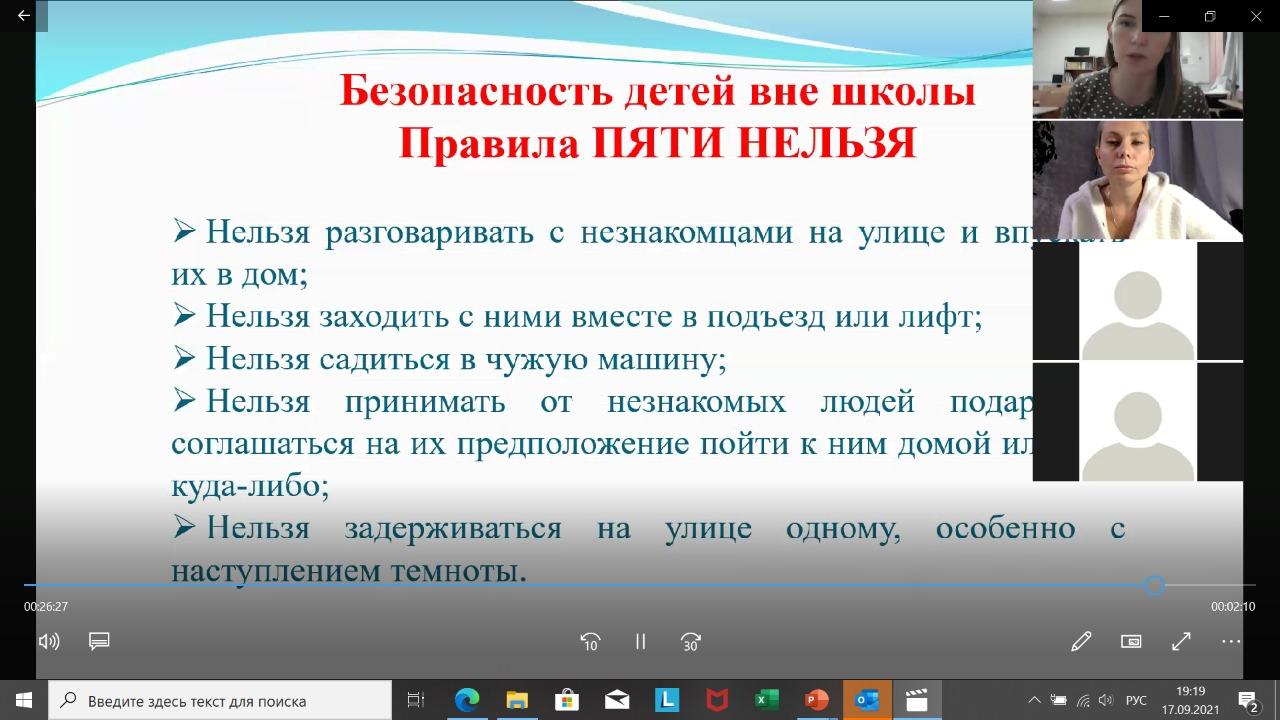Open Microsoft Store from the taskbar
The height and width of the screenshot is (720, 1280).
567,700
